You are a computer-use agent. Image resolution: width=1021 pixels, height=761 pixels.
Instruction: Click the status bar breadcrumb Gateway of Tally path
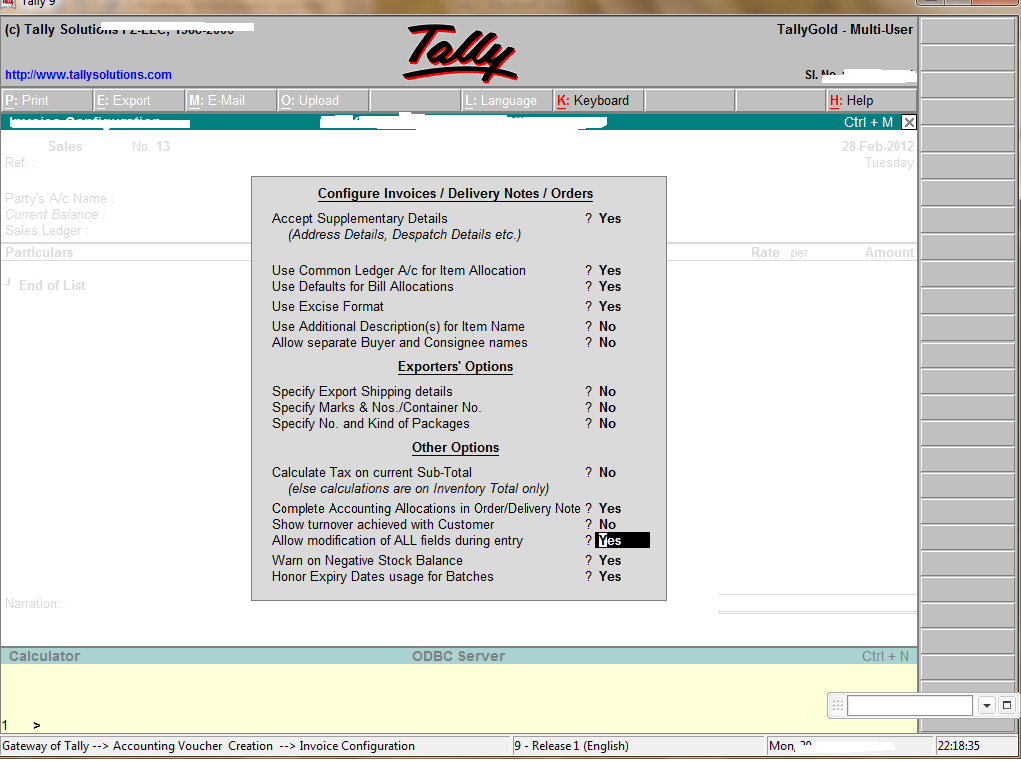[x=208, y=746]
